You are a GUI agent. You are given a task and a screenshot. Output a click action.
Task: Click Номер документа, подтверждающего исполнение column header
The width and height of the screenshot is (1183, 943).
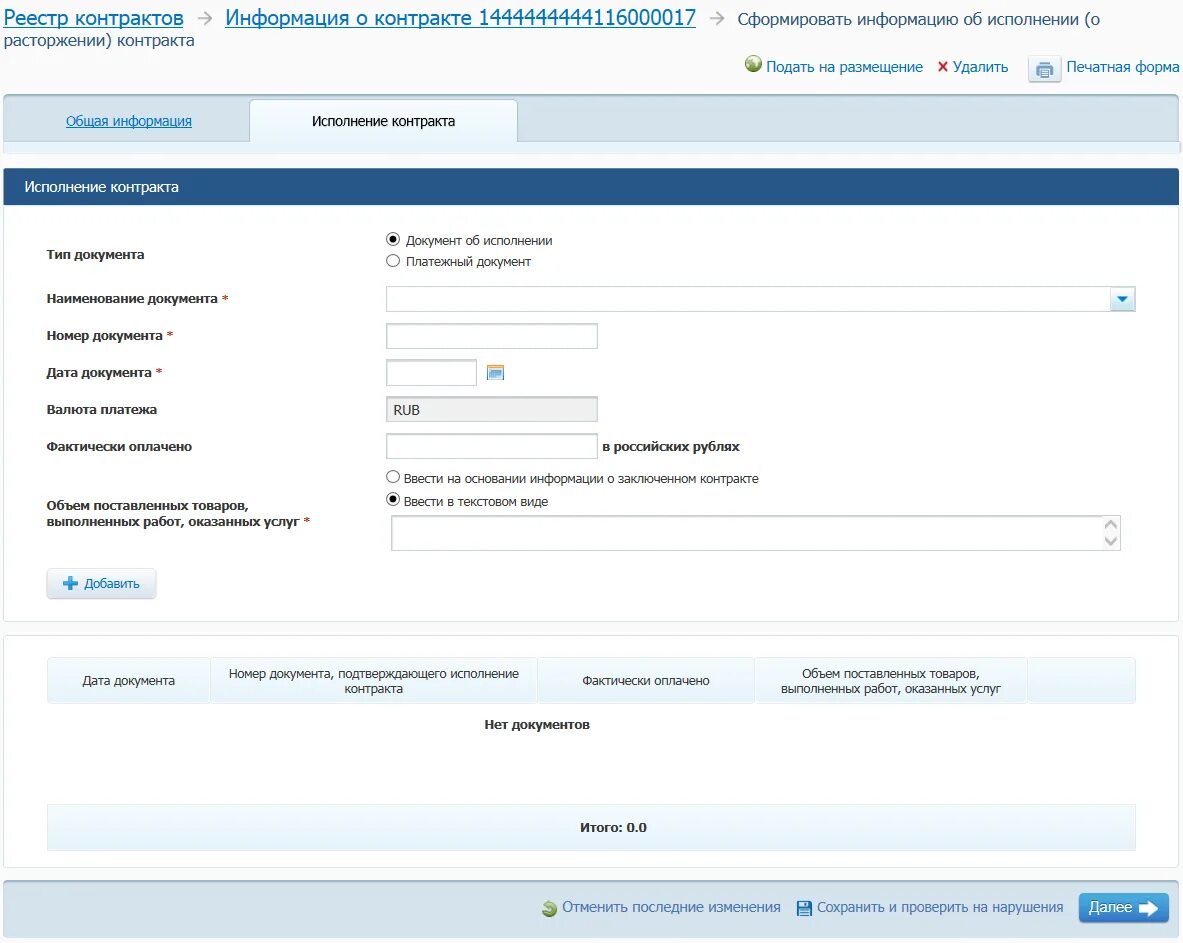[x=373, y=680]
